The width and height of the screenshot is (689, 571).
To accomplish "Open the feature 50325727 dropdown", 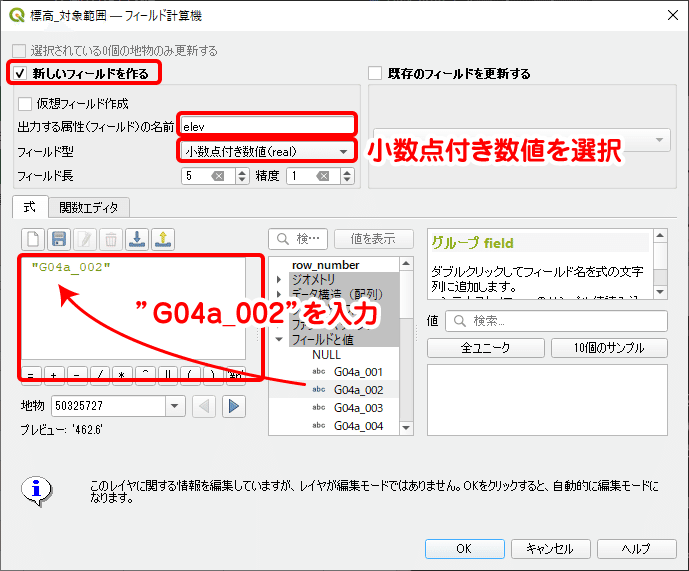I will (x=174, y=406).
